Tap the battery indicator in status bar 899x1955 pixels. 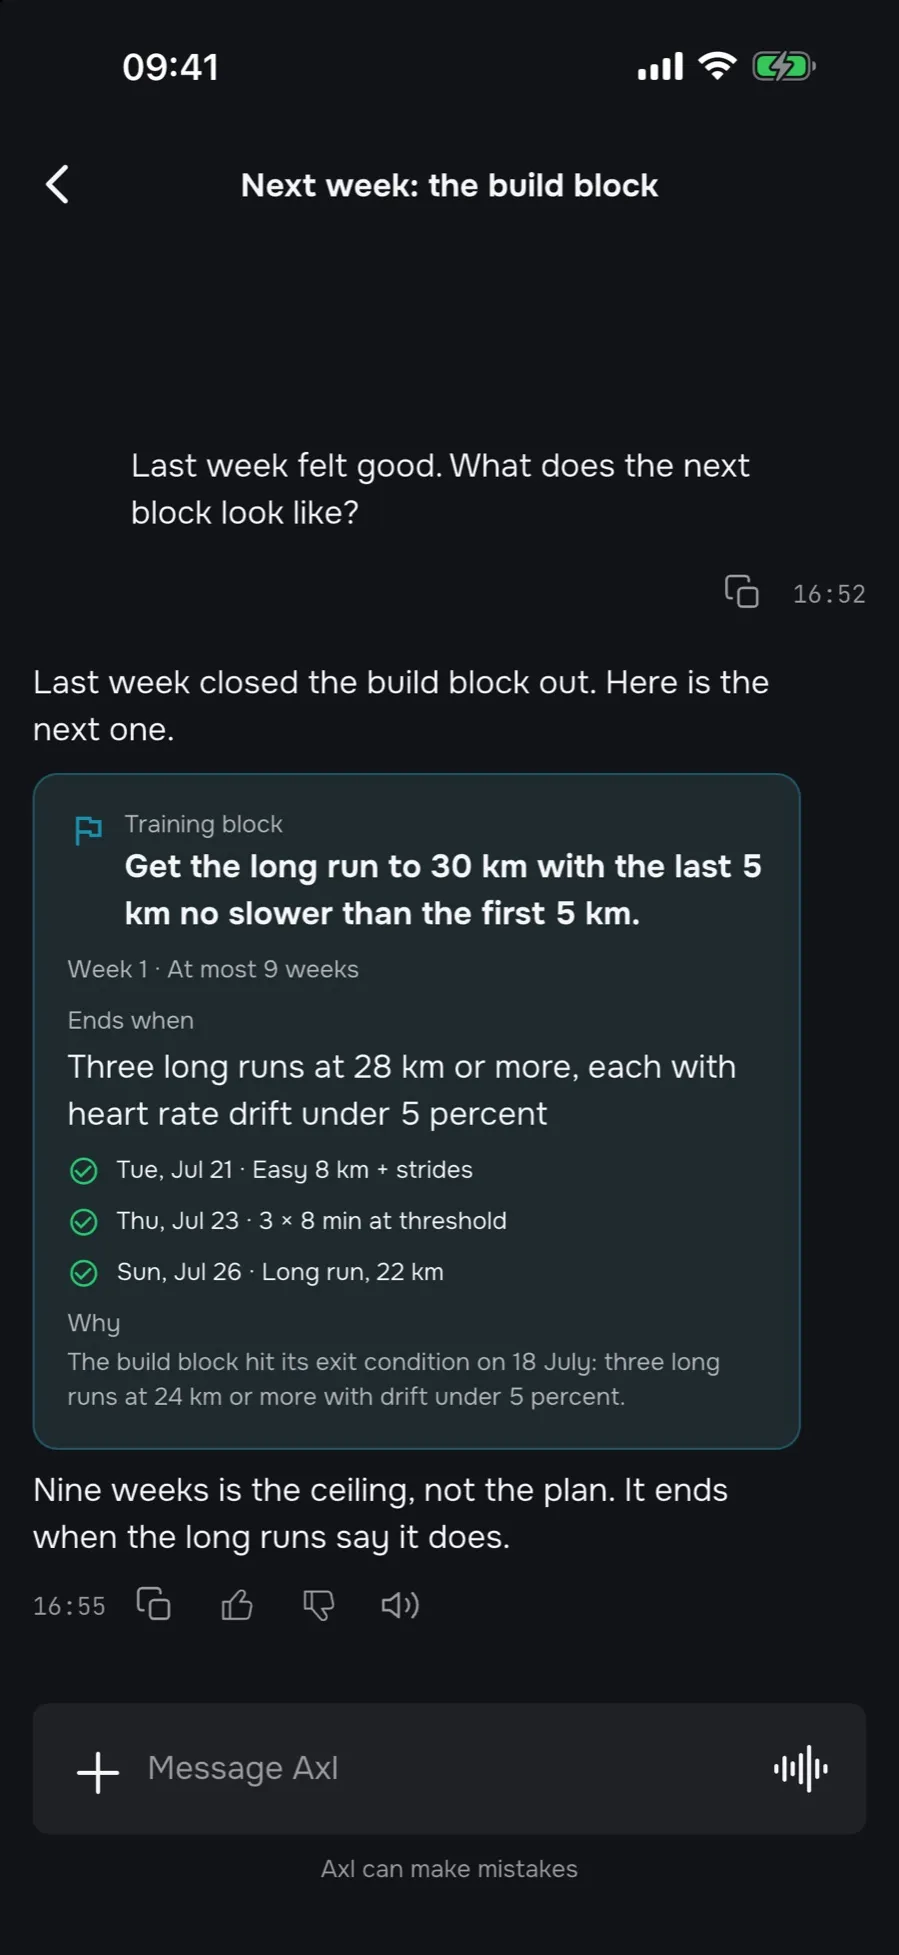pyautogui.click(x=784, y=67)
